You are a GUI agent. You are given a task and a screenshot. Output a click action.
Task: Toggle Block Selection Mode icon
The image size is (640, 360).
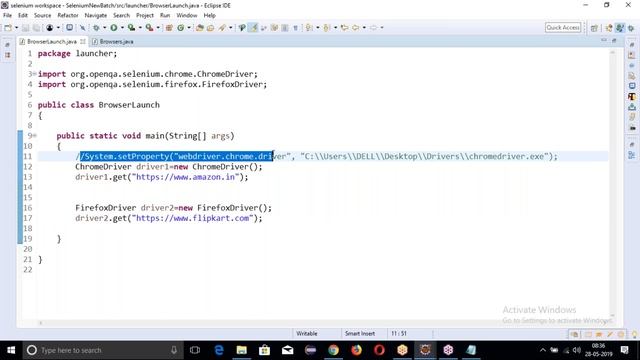click(284, 28)
